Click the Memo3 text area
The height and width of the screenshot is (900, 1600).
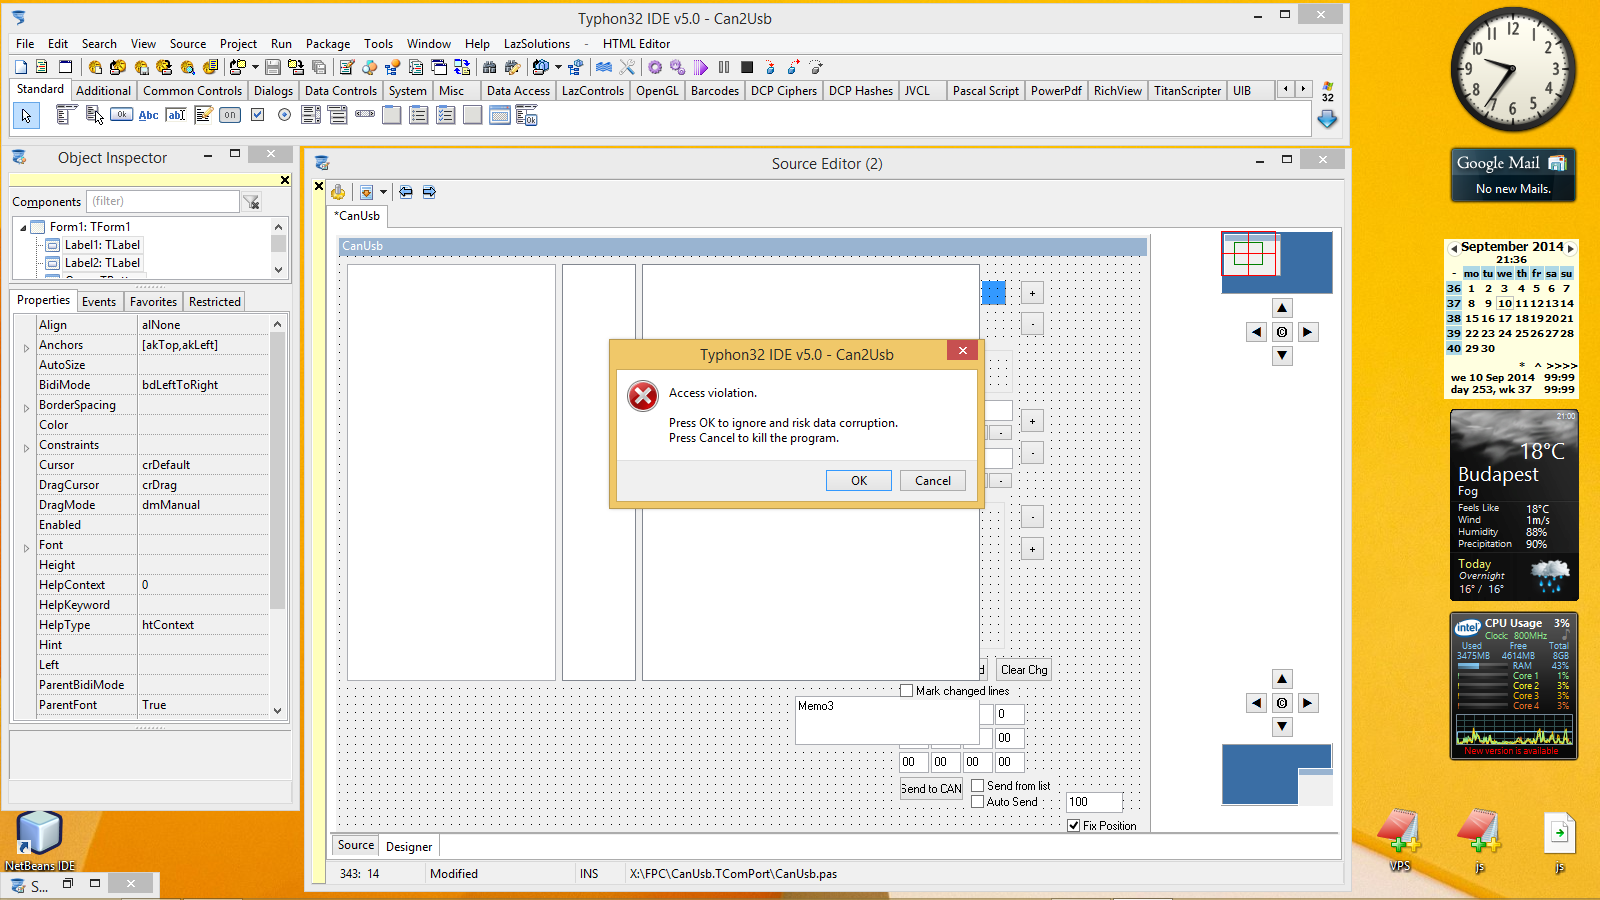click(x=887, y=720)
